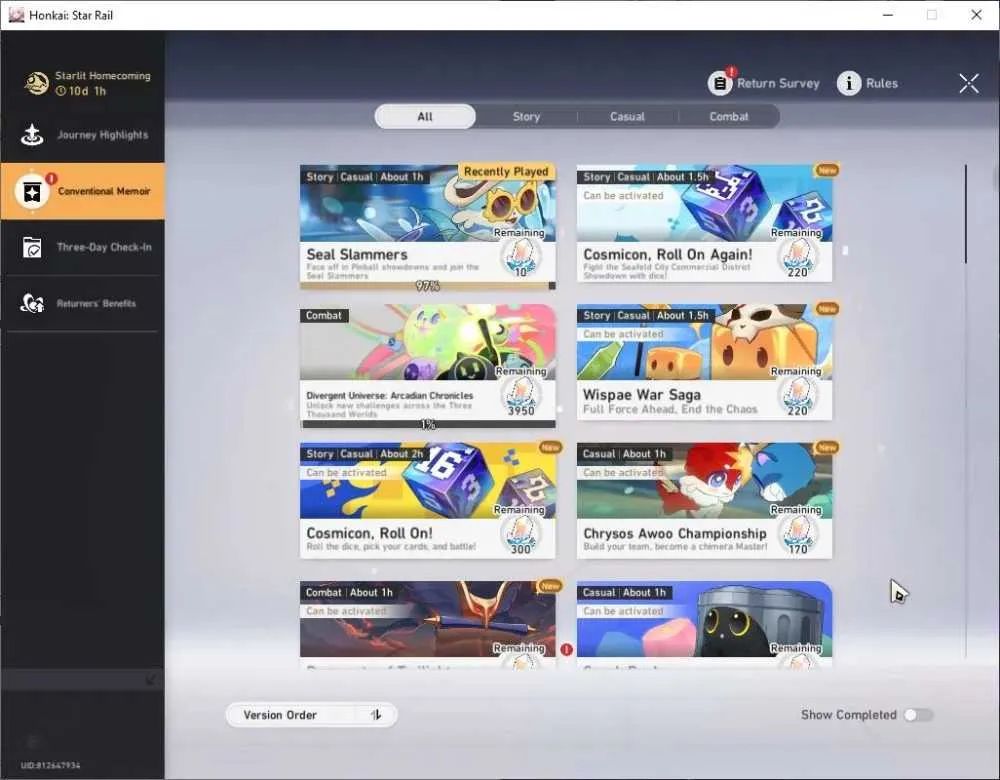View Rules via the info icon
Viewport: 1000px width, 780px height.
[849, 83]
